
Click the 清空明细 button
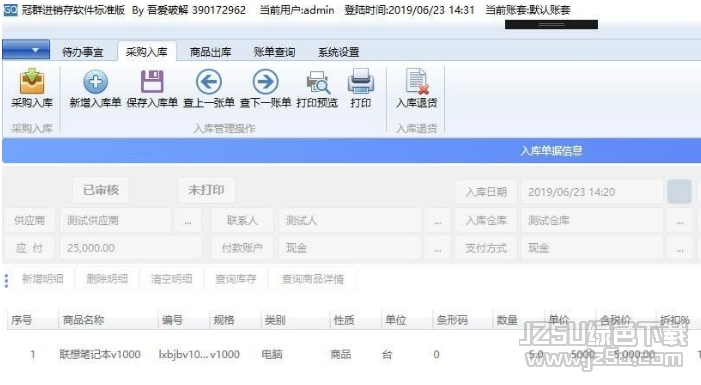click(x=171, y=279)
